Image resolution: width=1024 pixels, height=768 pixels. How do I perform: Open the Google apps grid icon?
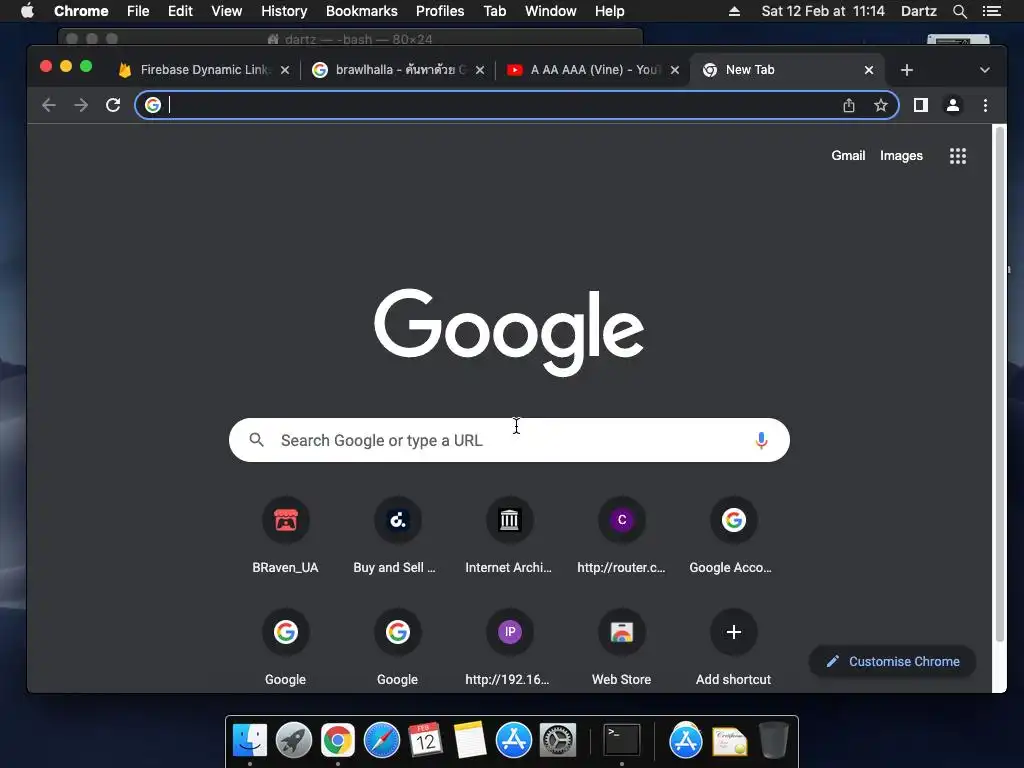pos(957,155)
